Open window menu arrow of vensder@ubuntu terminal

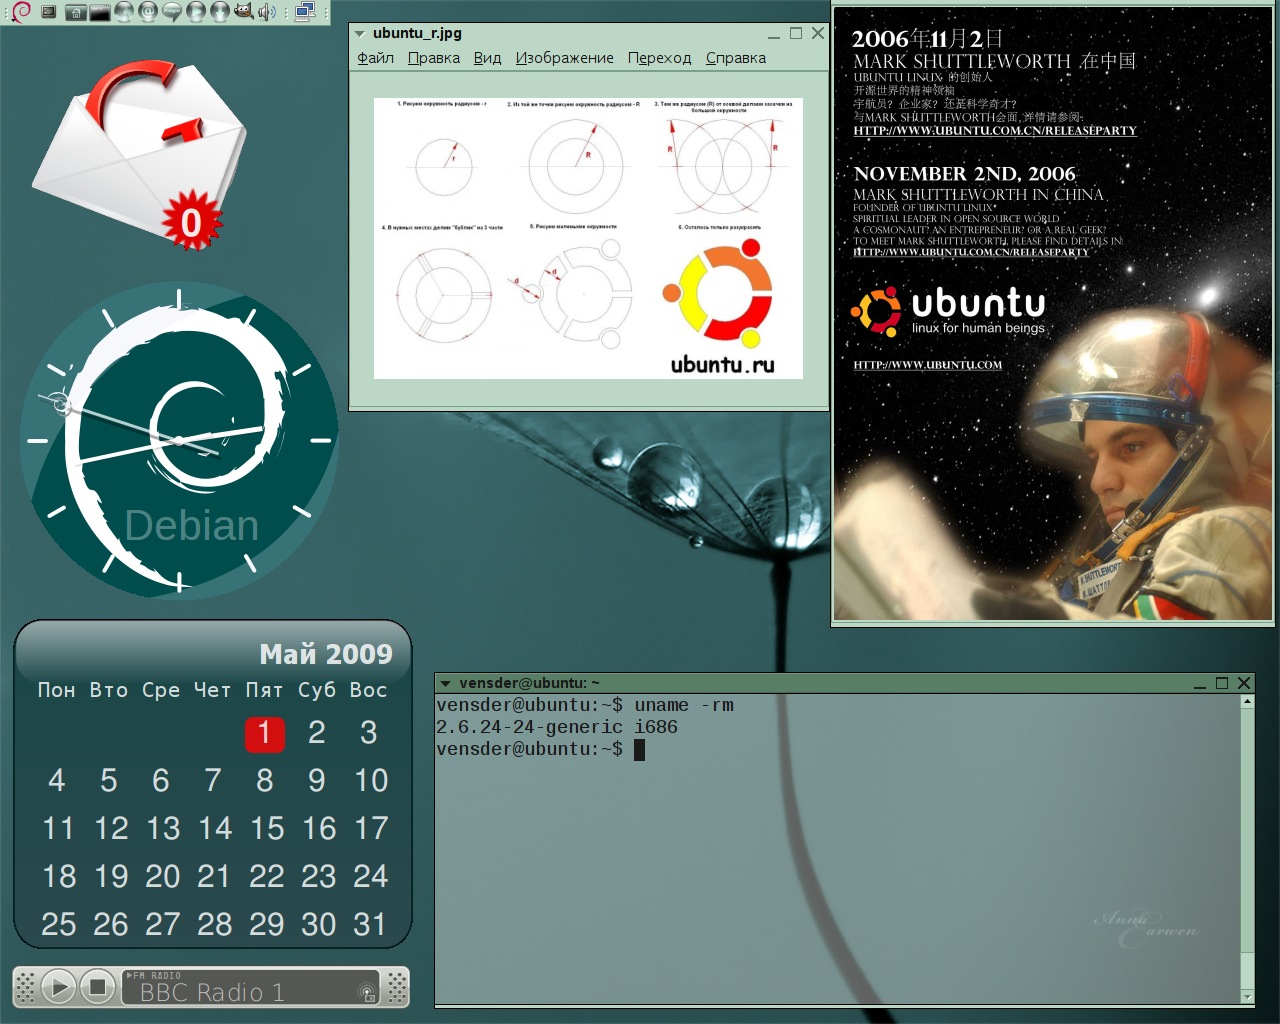click(445, 684)
